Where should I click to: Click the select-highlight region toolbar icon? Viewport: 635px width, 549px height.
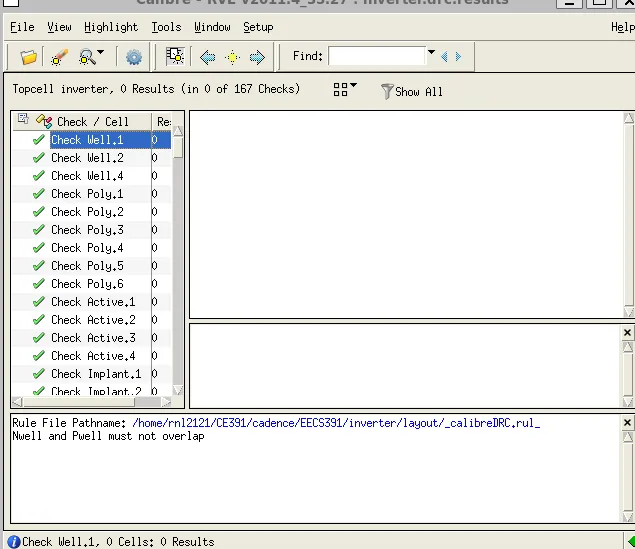click(175, 56)
